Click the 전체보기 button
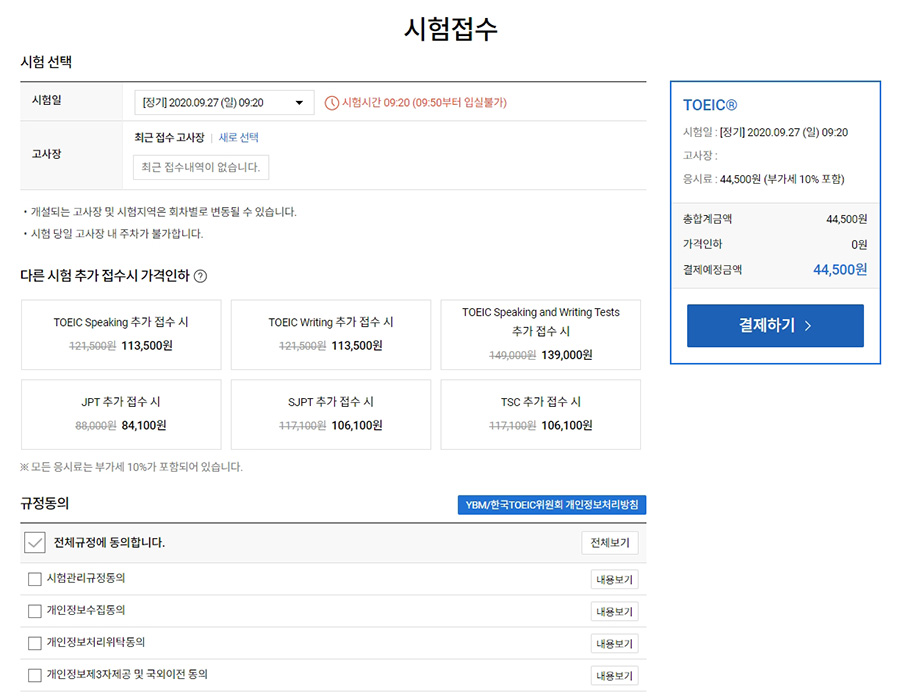This screenshot has height=697, width=900. 610,543
